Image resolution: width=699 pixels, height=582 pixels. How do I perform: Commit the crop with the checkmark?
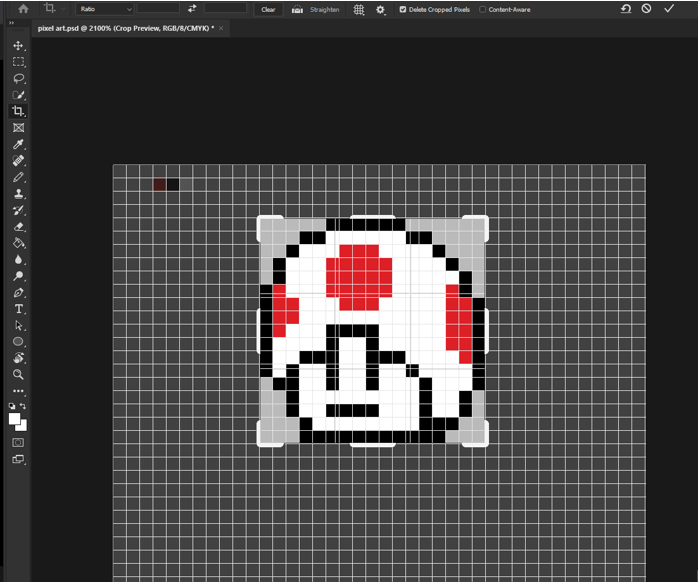tap(669, 9)
